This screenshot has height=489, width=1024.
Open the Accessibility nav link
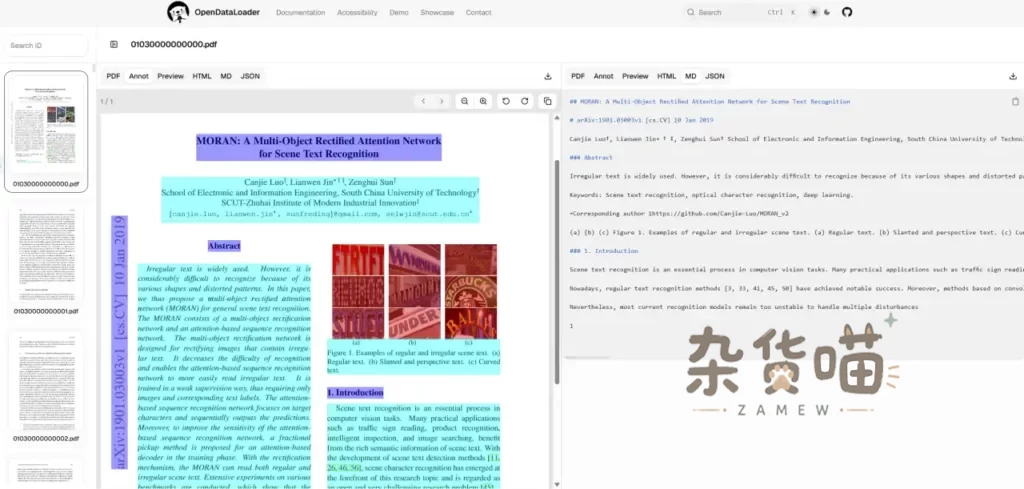coord(357,12)
